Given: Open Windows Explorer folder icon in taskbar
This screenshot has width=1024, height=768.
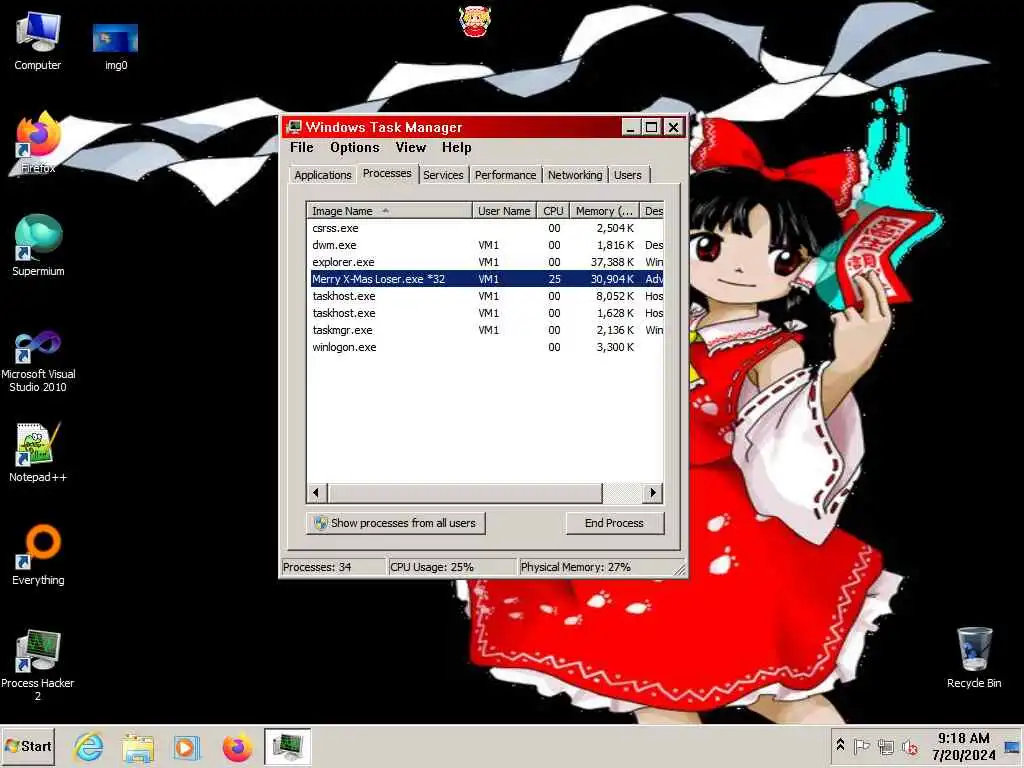Looking at the screenshot, I should coord(138,746).
